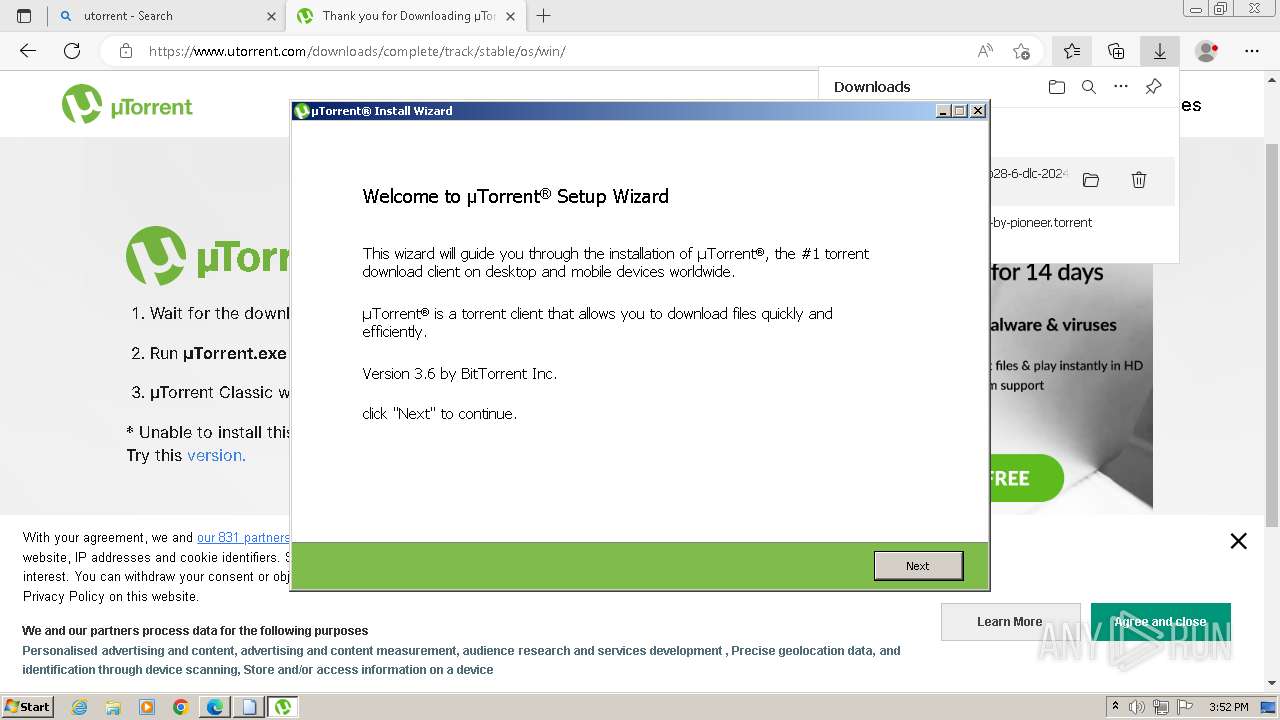The width and height of the screenshot is (1280, 720).
Task: Switch to Microsoft Edge taskbar button
Action: tap(215, 707)
